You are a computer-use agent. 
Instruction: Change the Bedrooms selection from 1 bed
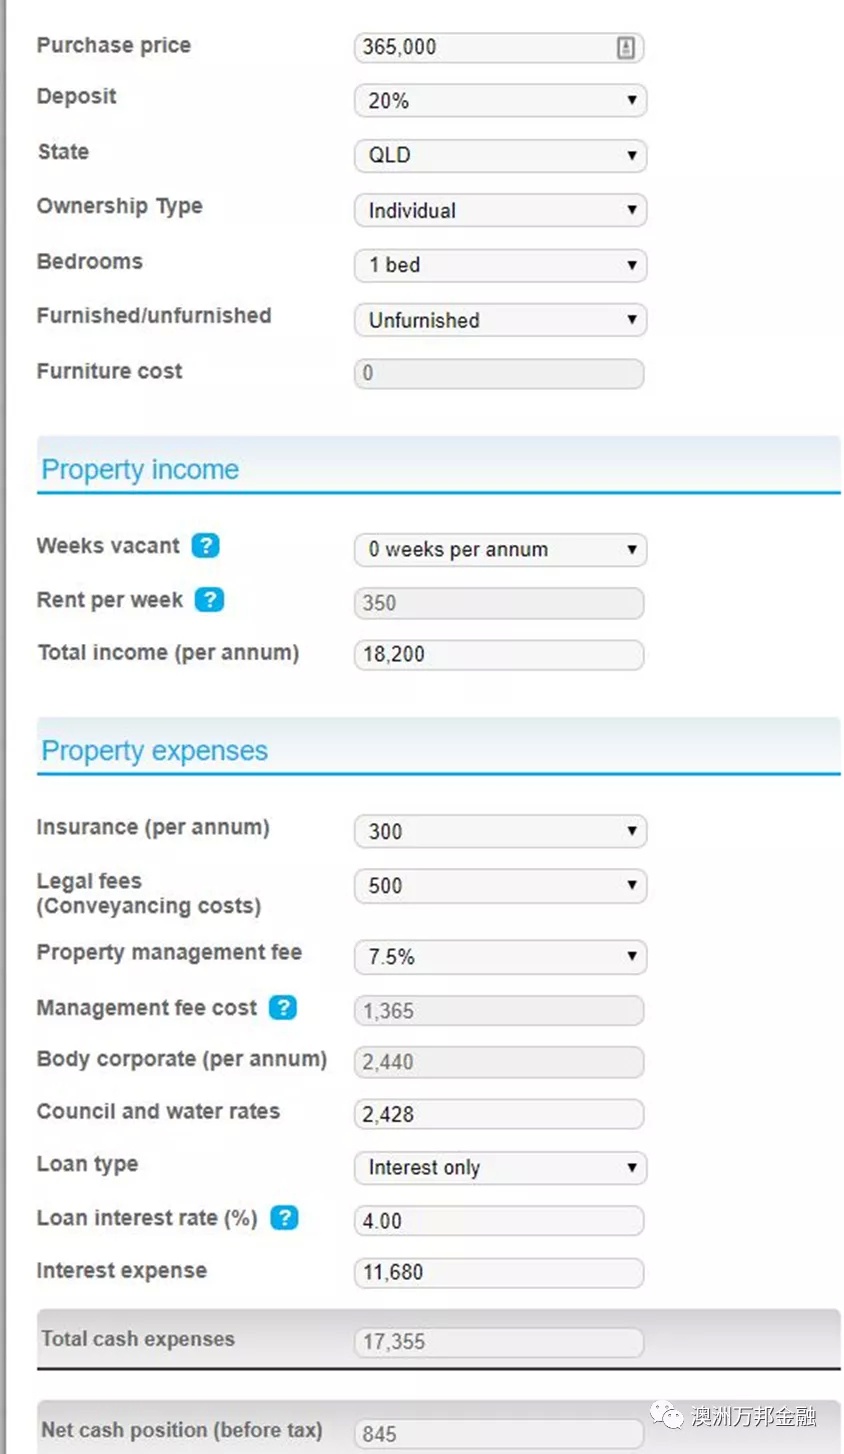(500, 266)
